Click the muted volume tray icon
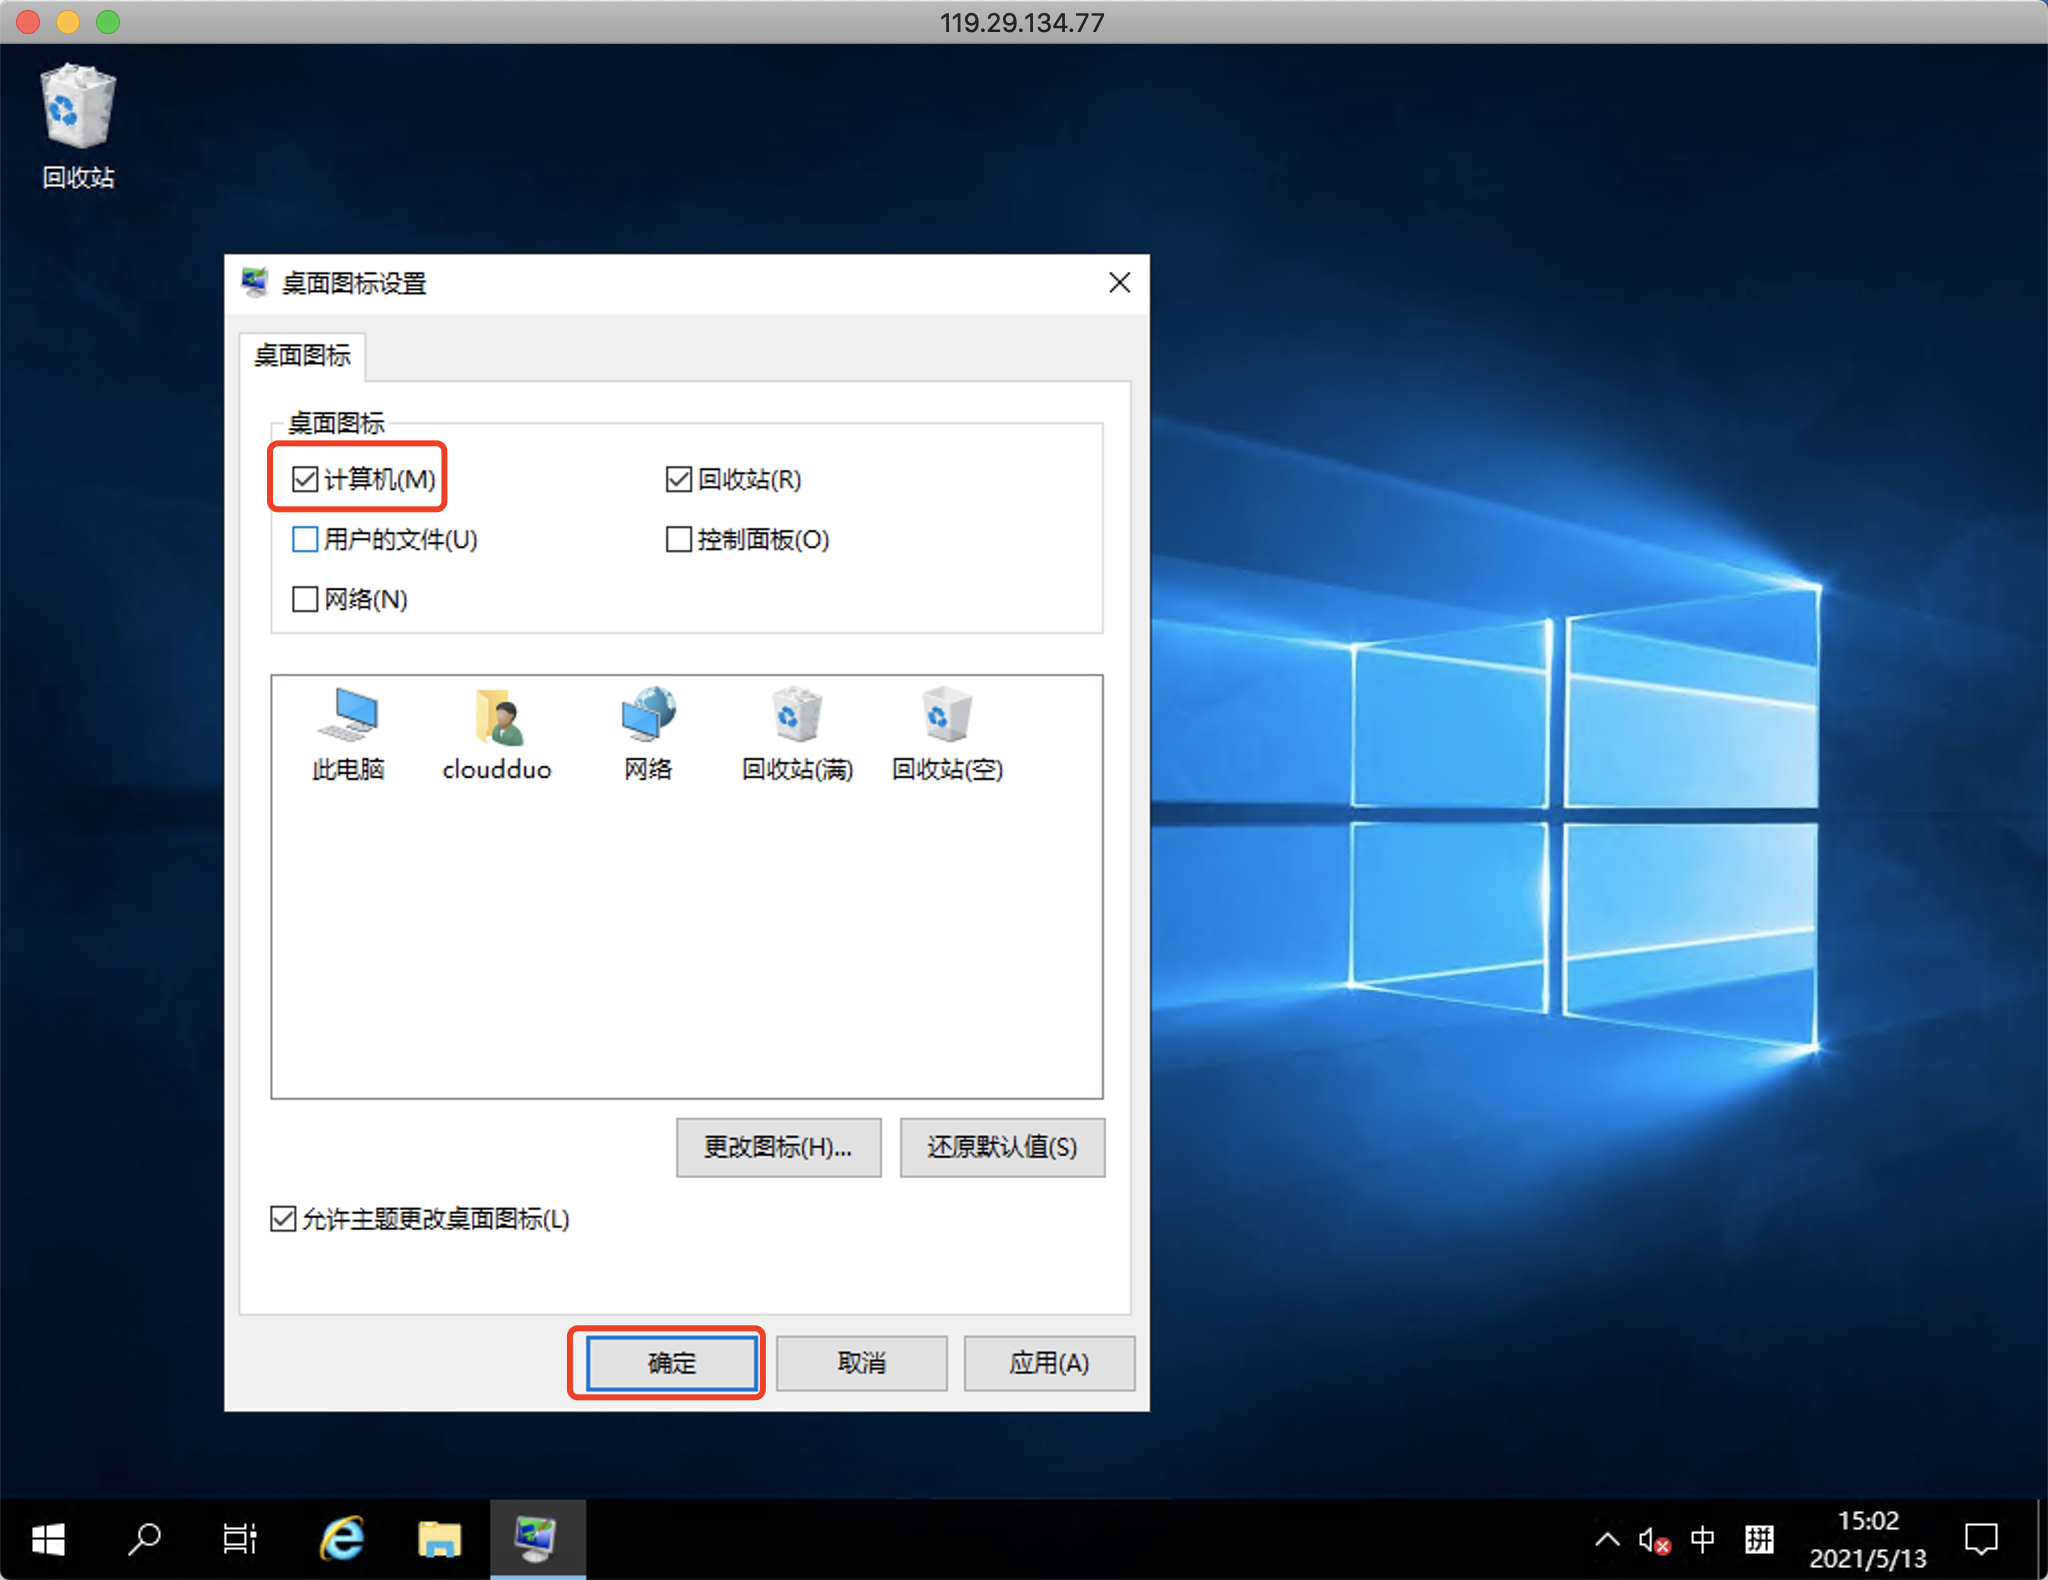Screen dimensions: 2048x1580 1654,1540
